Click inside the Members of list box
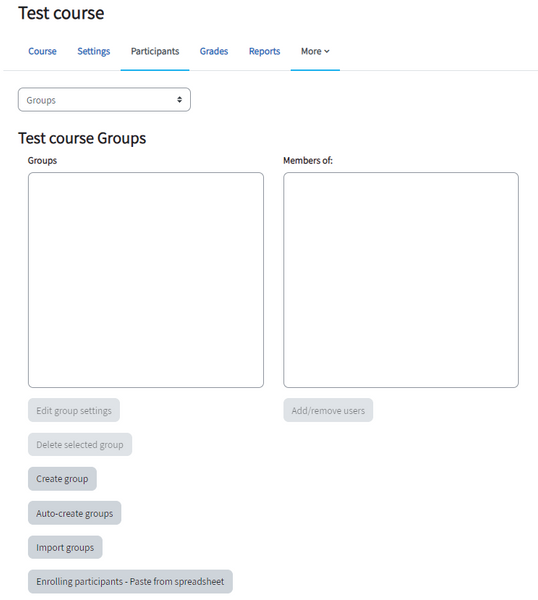 (401, 280)
